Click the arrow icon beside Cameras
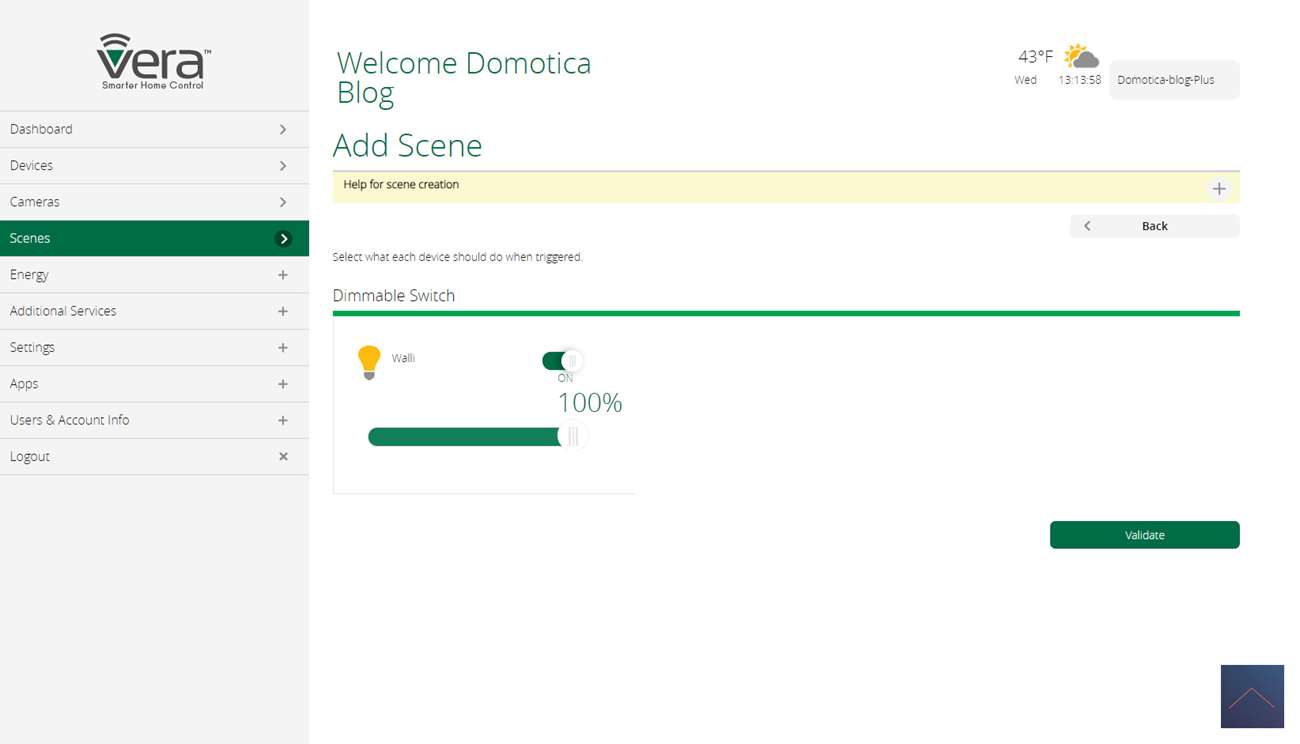The width and height of the screenshot is (1300, 744). coord(283,202)
